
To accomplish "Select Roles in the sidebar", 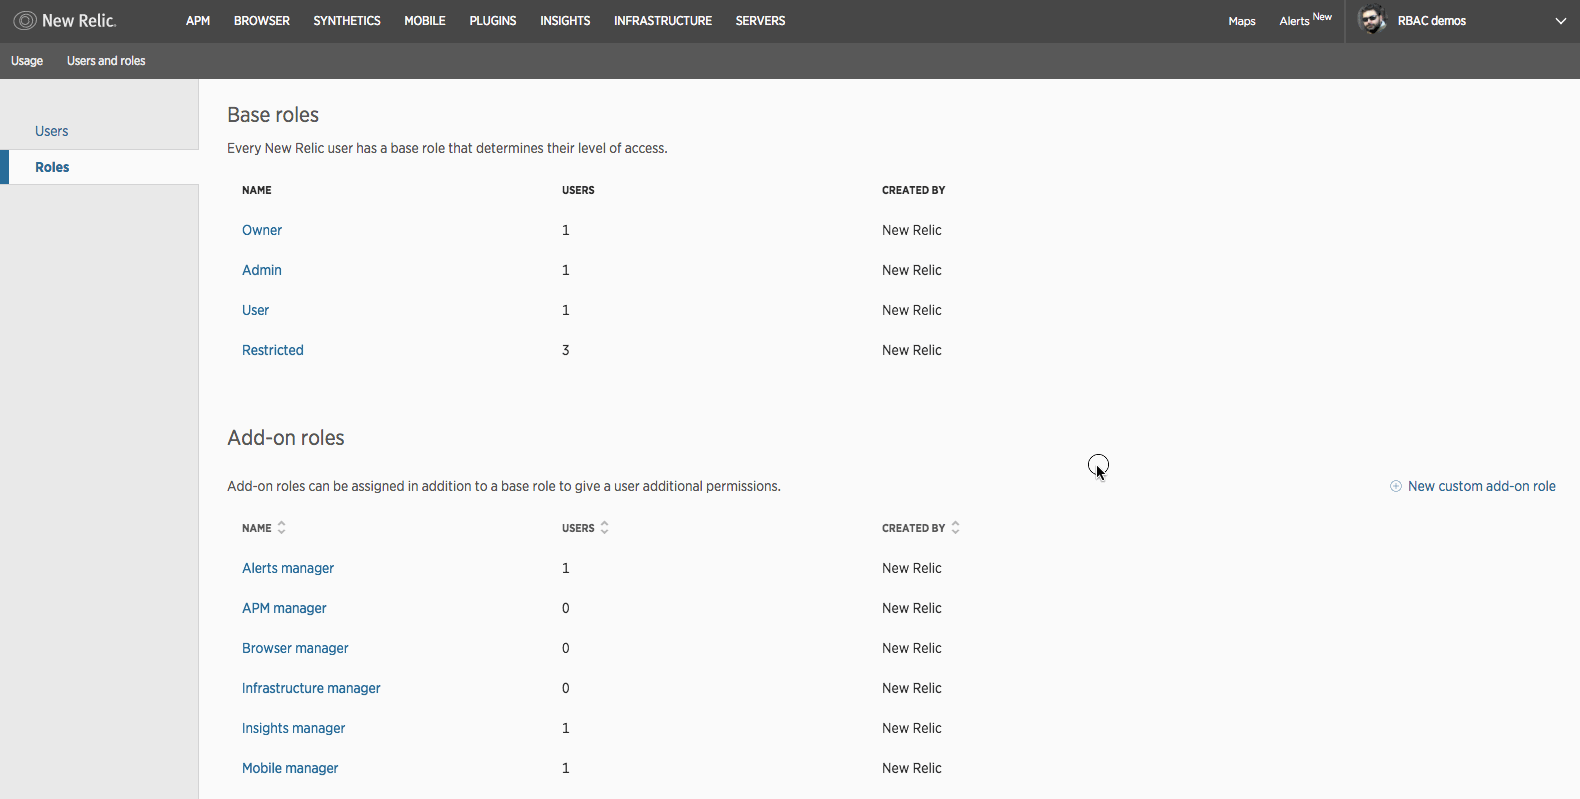I will 52,167.
